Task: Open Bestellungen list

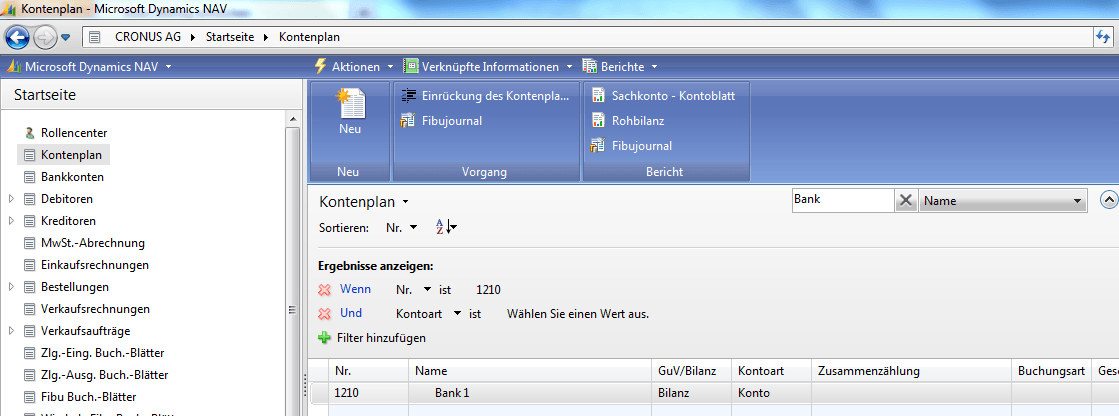Action: (75, 287)
